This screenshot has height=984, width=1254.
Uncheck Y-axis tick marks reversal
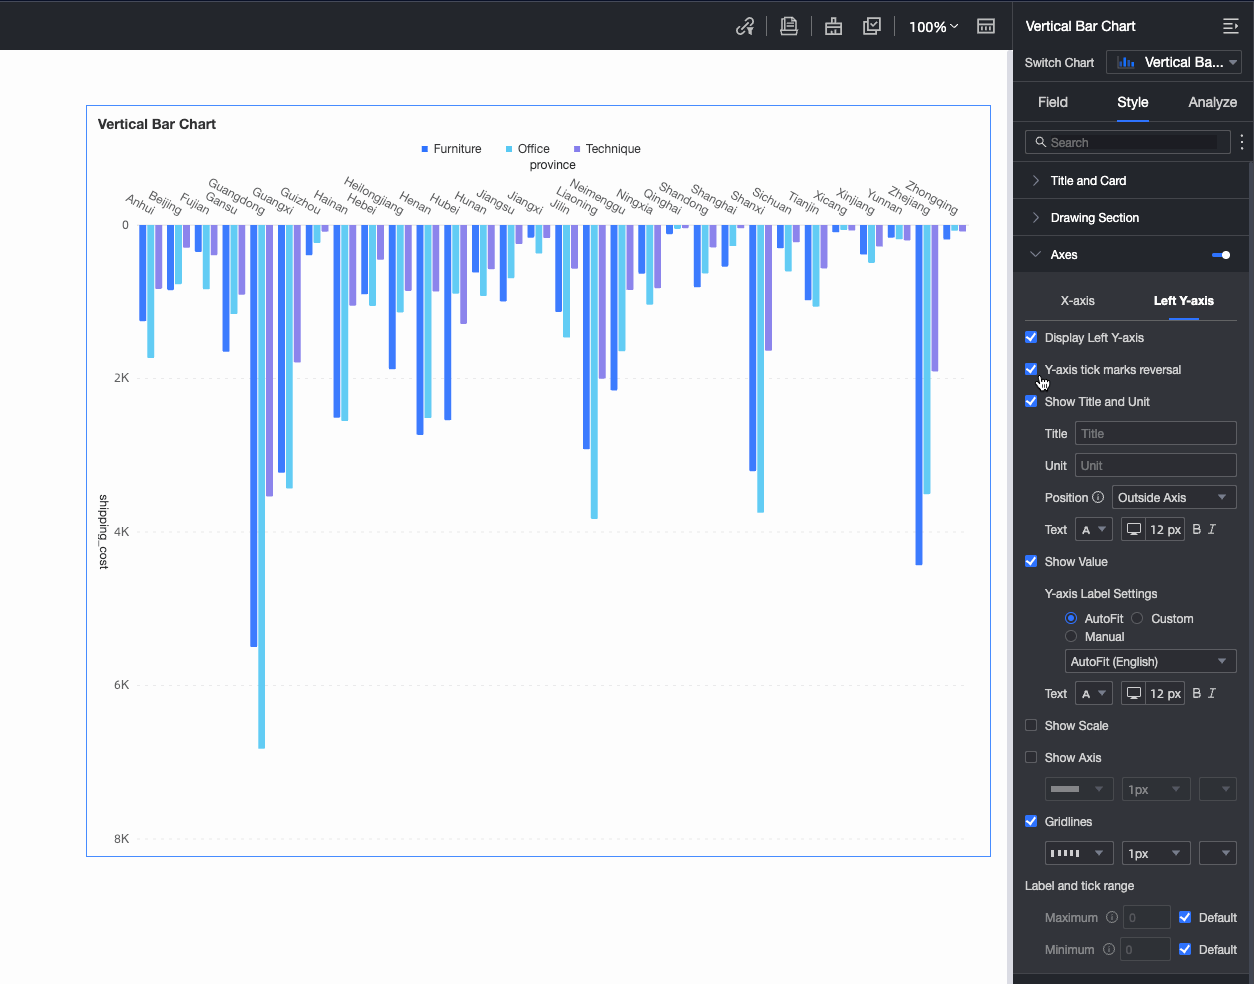pos(1031,369)
